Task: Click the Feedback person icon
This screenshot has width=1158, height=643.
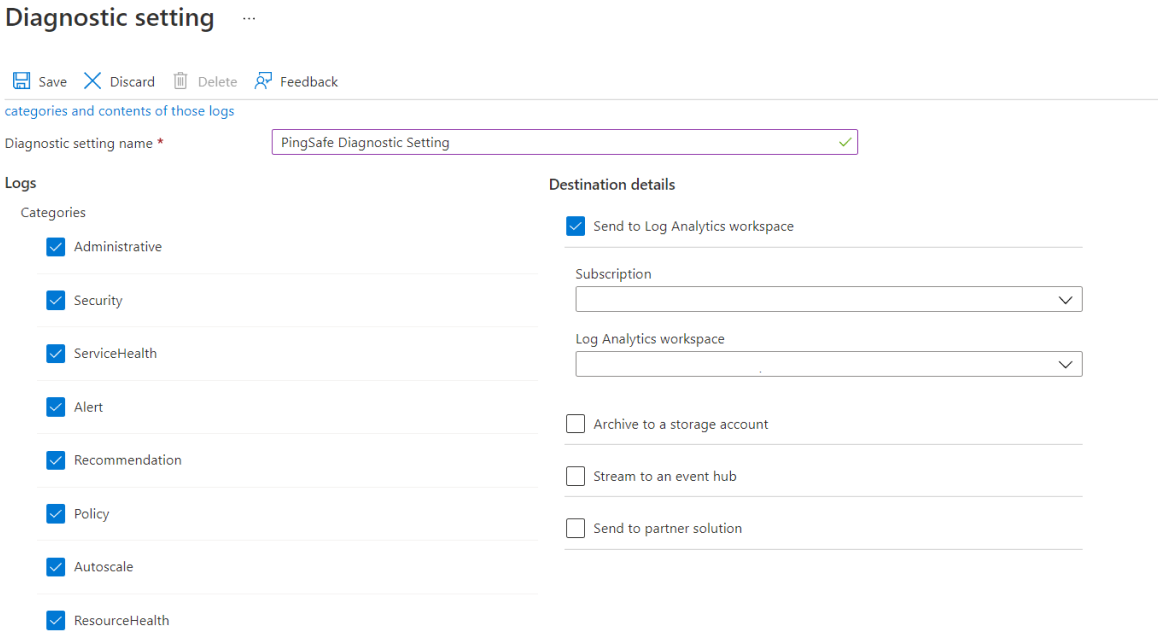Action: coord(263,81)
